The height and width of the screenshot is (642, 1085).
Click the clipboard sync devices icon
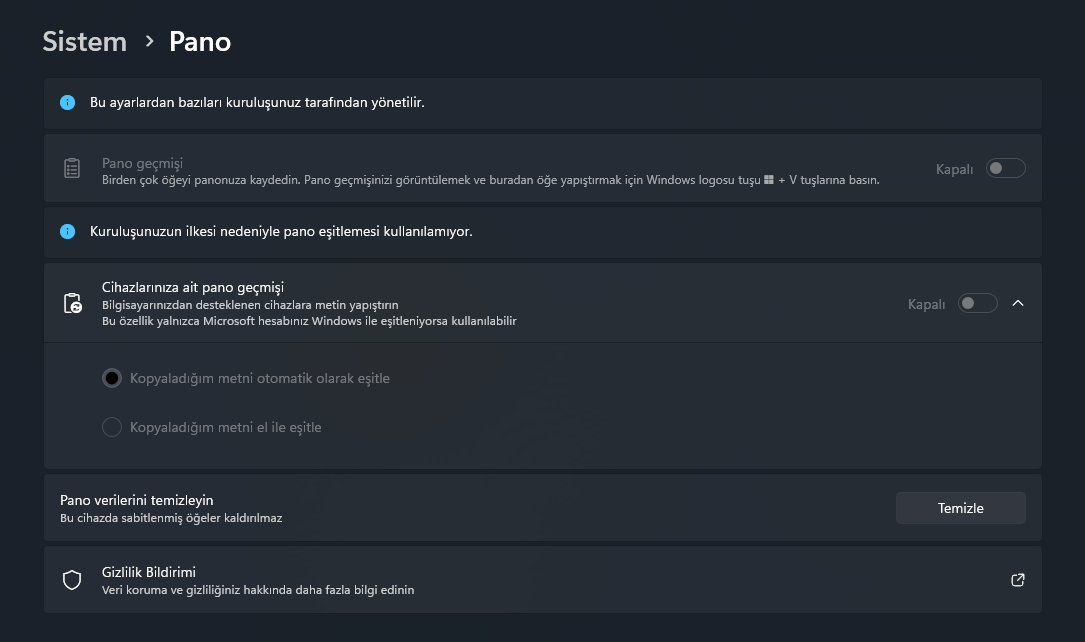(x=72, y=303)
